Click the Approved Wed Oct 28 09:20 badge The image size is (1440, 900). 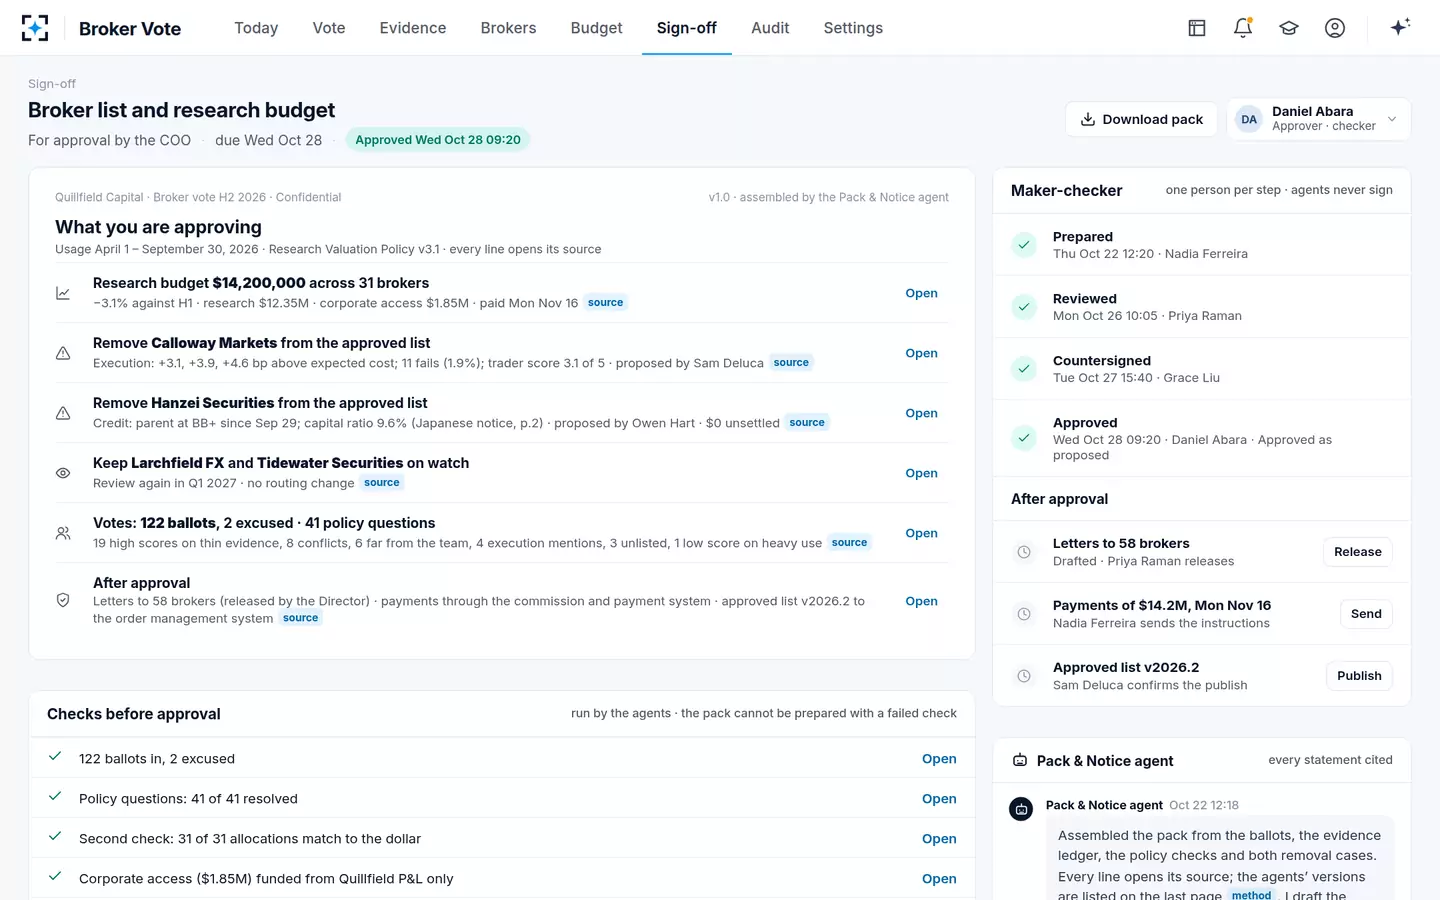pos(438,140)
